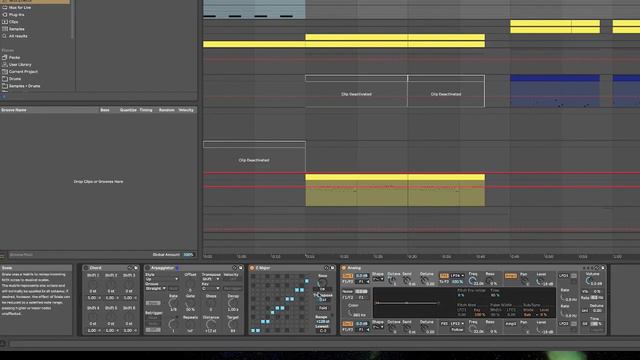Open Samples + Drums folder
This screenshot has height=360, width=640.
click(x=24, y=86)
